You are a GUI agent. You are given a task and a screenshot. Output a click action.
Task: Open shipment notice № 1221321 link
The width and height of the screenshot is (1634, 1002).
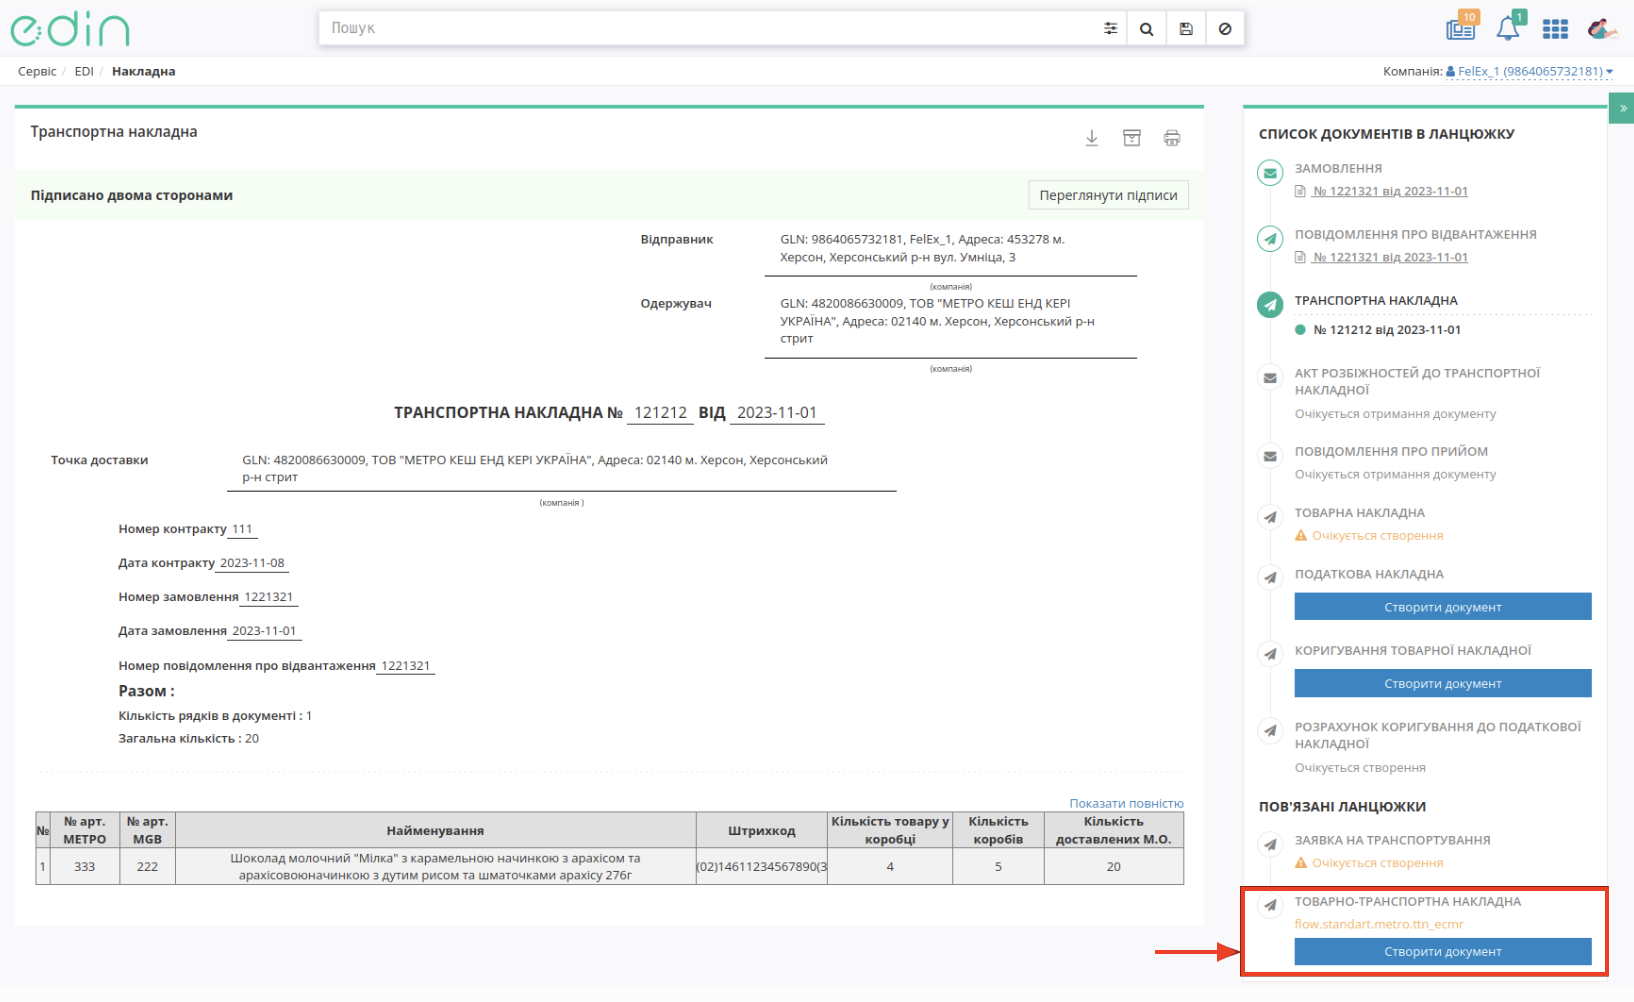(x=1390, y=257)
